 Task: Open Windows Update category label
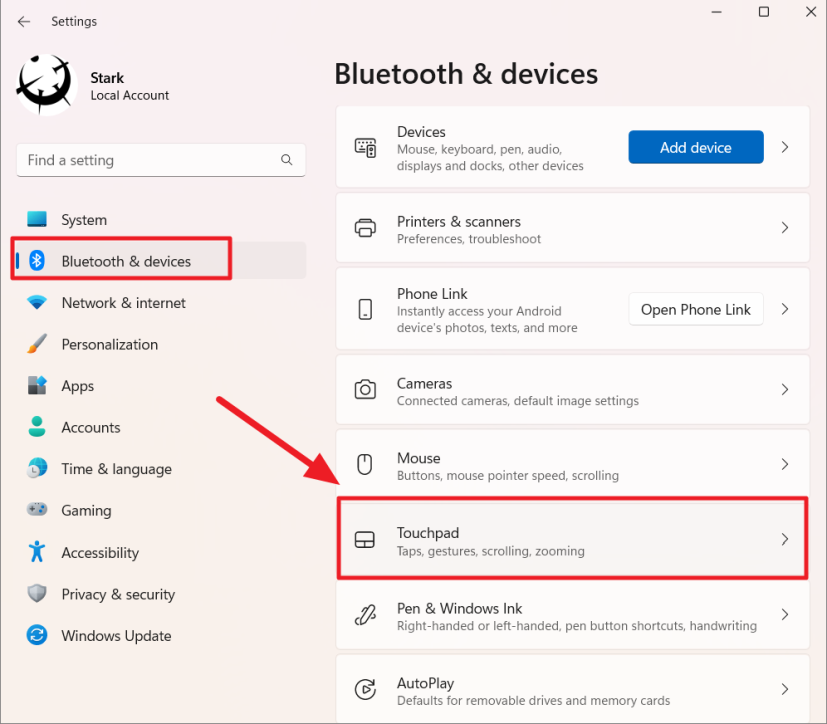tap(116, 636)
